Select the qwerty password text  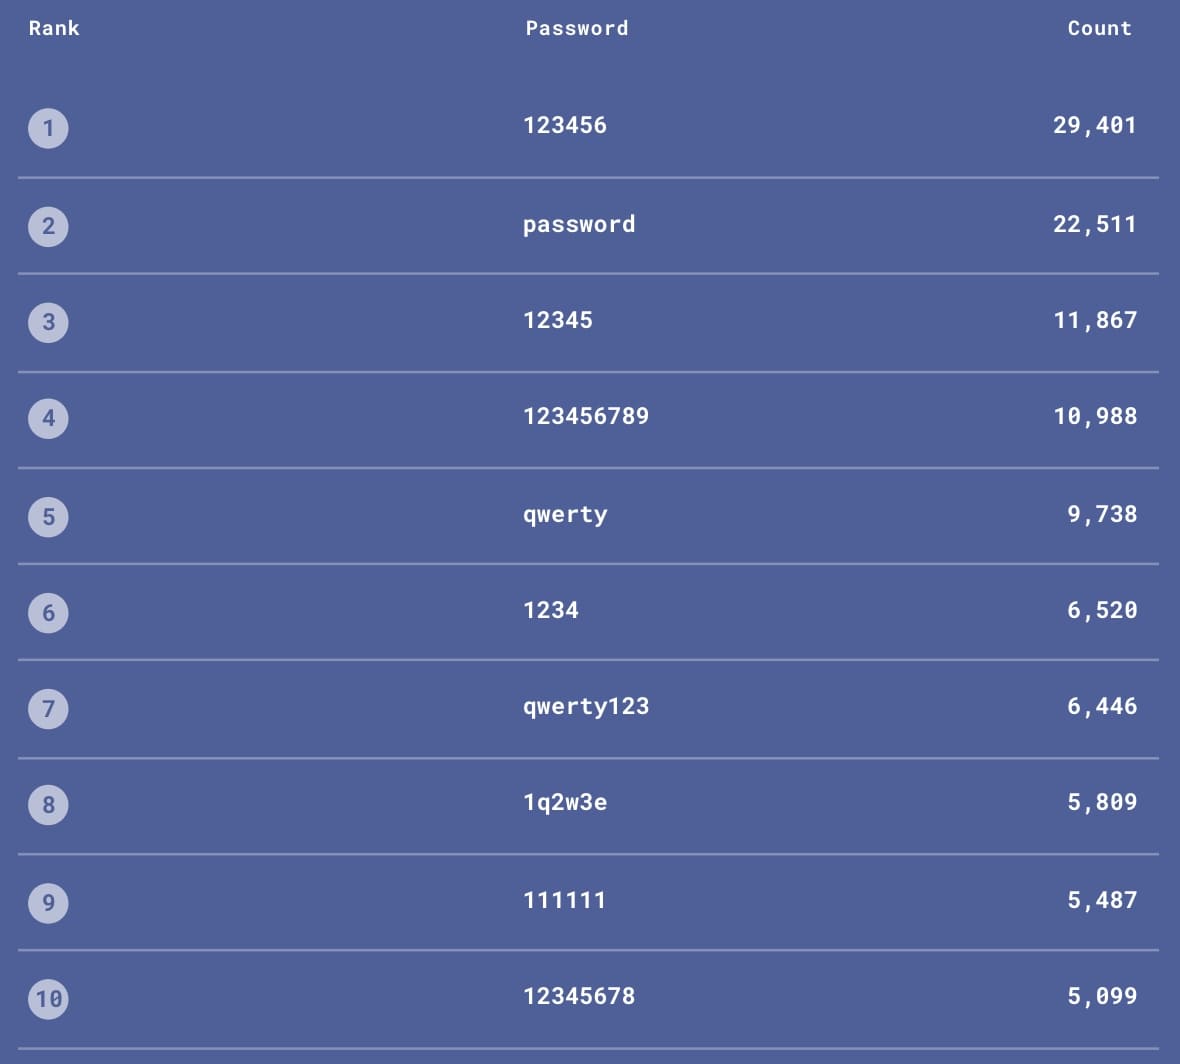565,514
